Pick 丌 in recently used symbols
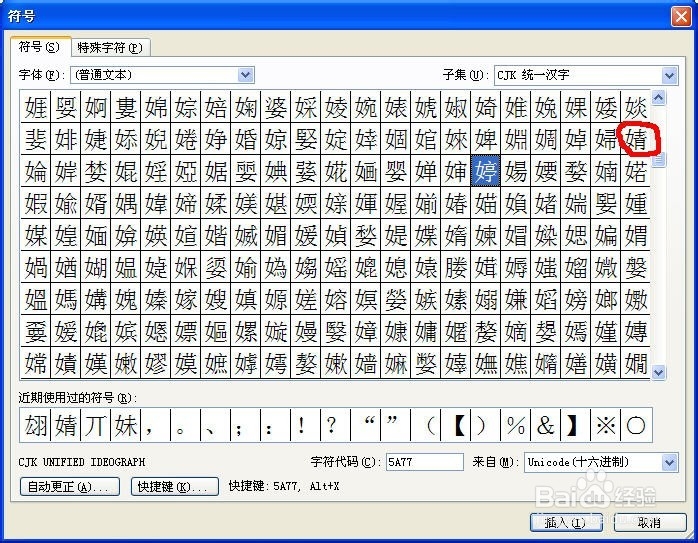Image resolution: width=698 pixels, height=543 pixels. pos(96,425)
